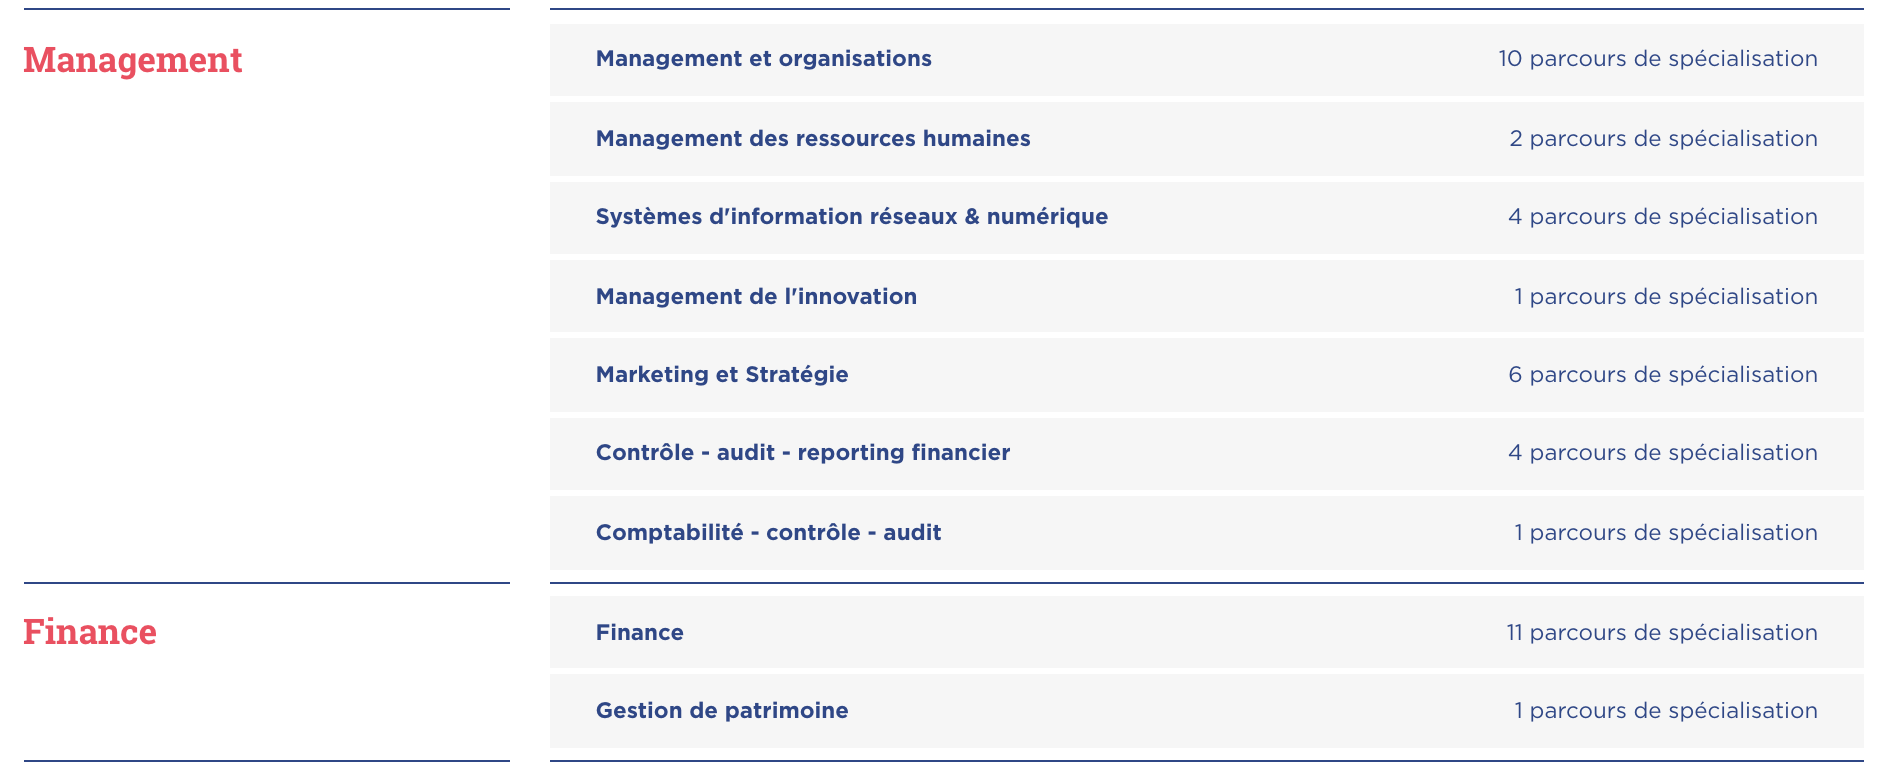The height and width of the screenshot is (764, 1888).
Task: Click the red Finance section heading
Action: point(89,632)
